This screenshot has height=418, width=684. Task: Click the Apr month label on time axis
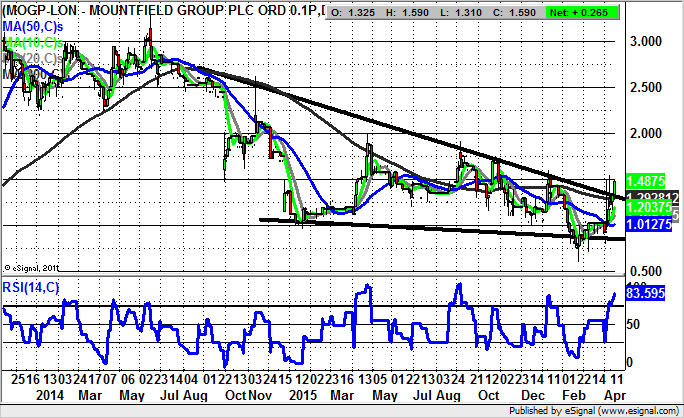click(609, 395)
